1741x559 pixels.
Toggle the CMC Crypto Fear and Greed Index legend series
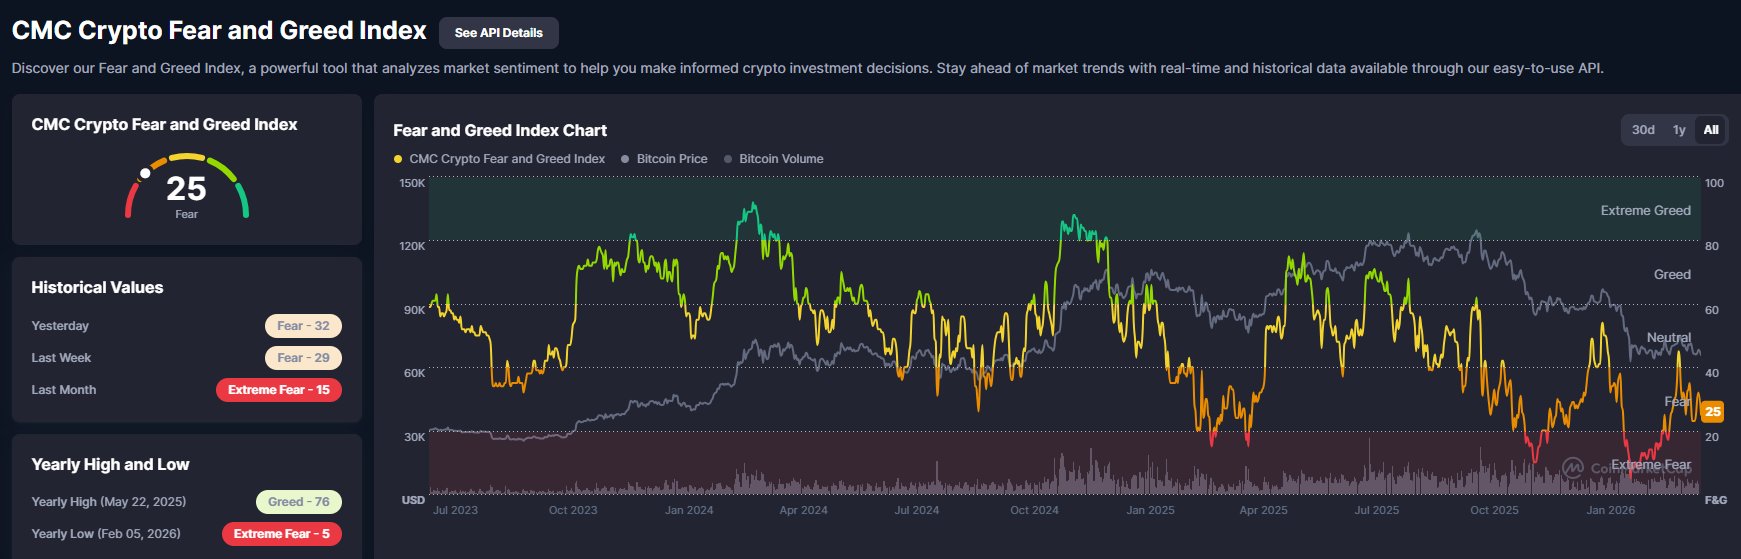499,159
